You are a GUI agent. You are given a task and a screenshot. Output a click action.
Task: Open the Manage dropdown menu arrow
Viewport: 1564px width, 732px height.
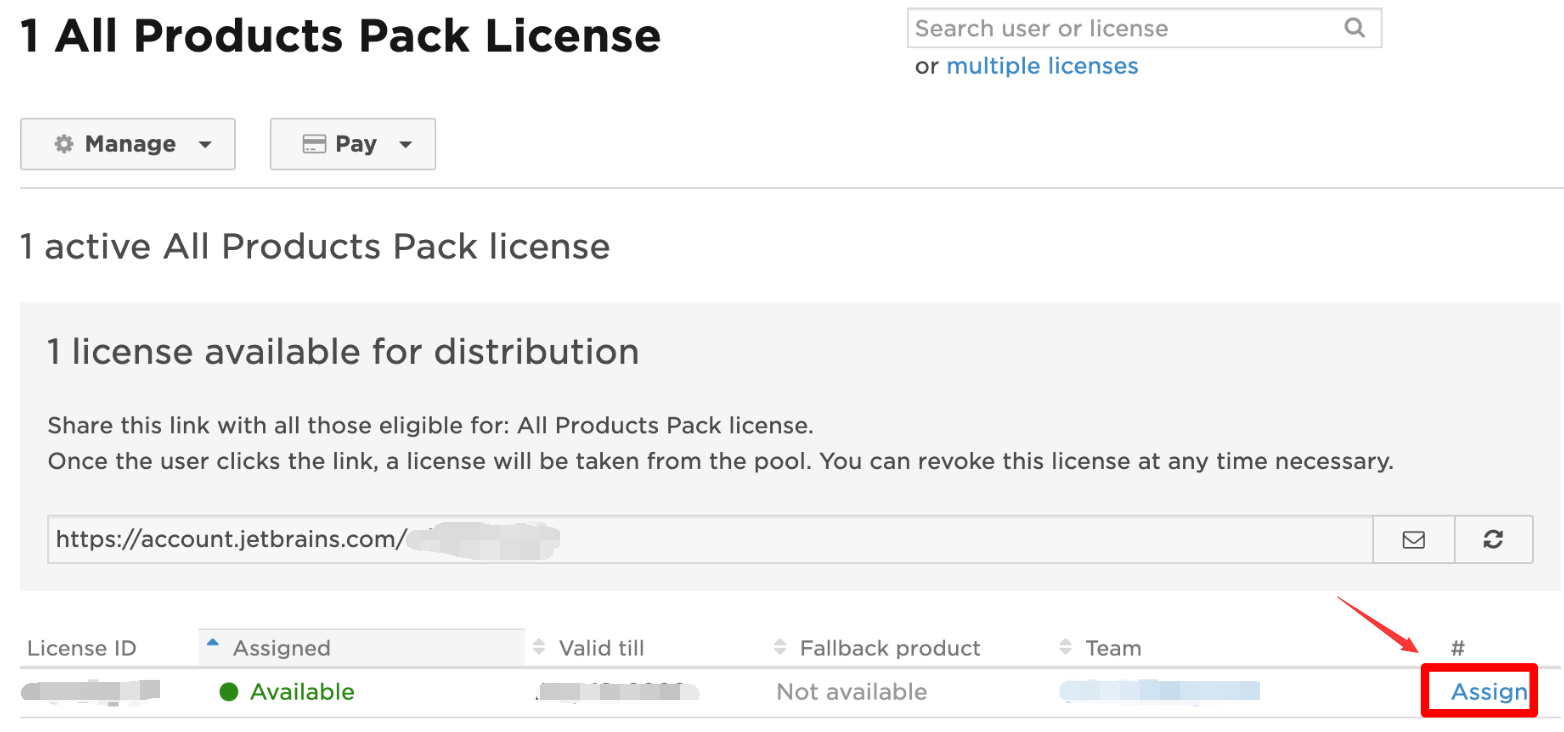click(205, 145)
